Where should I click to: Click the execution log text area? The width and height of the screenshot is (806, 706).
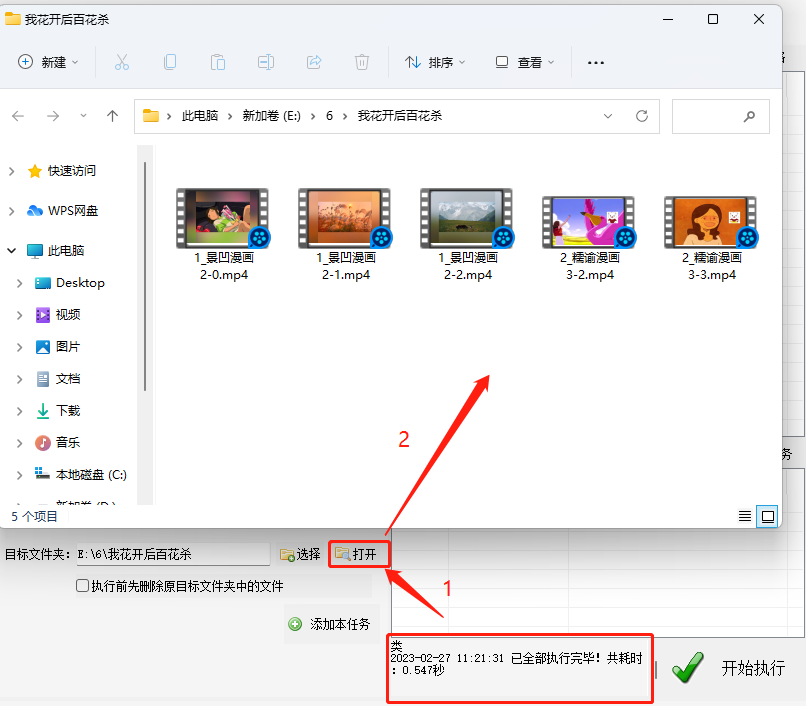coord(519,668)
